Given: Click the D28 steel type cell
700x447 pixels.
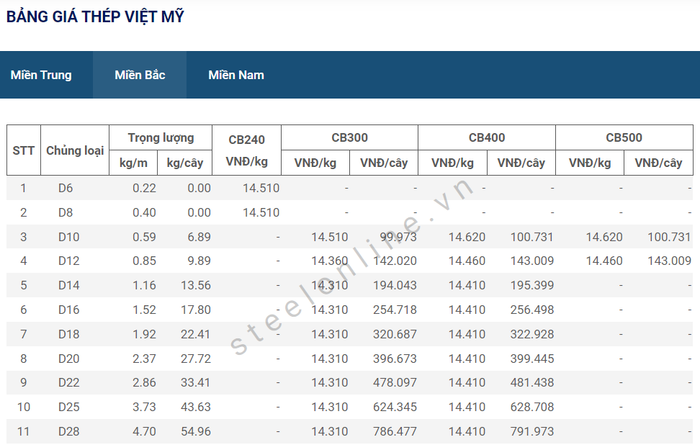Looking at the screenshot, I should 68,431.
